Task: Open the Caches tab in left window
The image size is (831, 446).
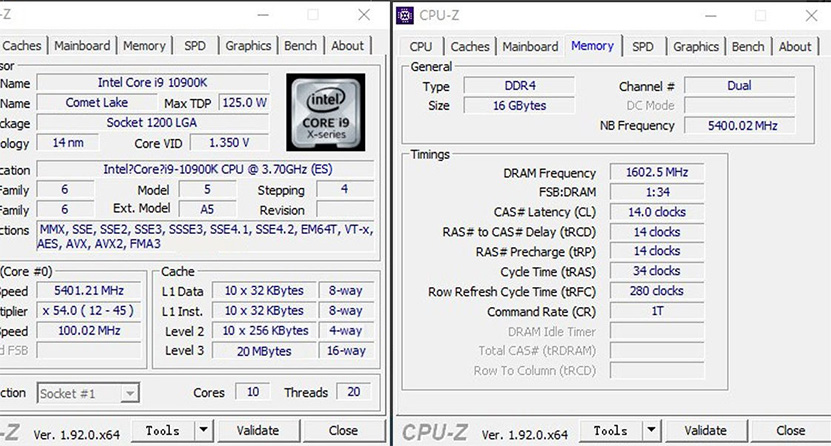Action: [22, 46]
